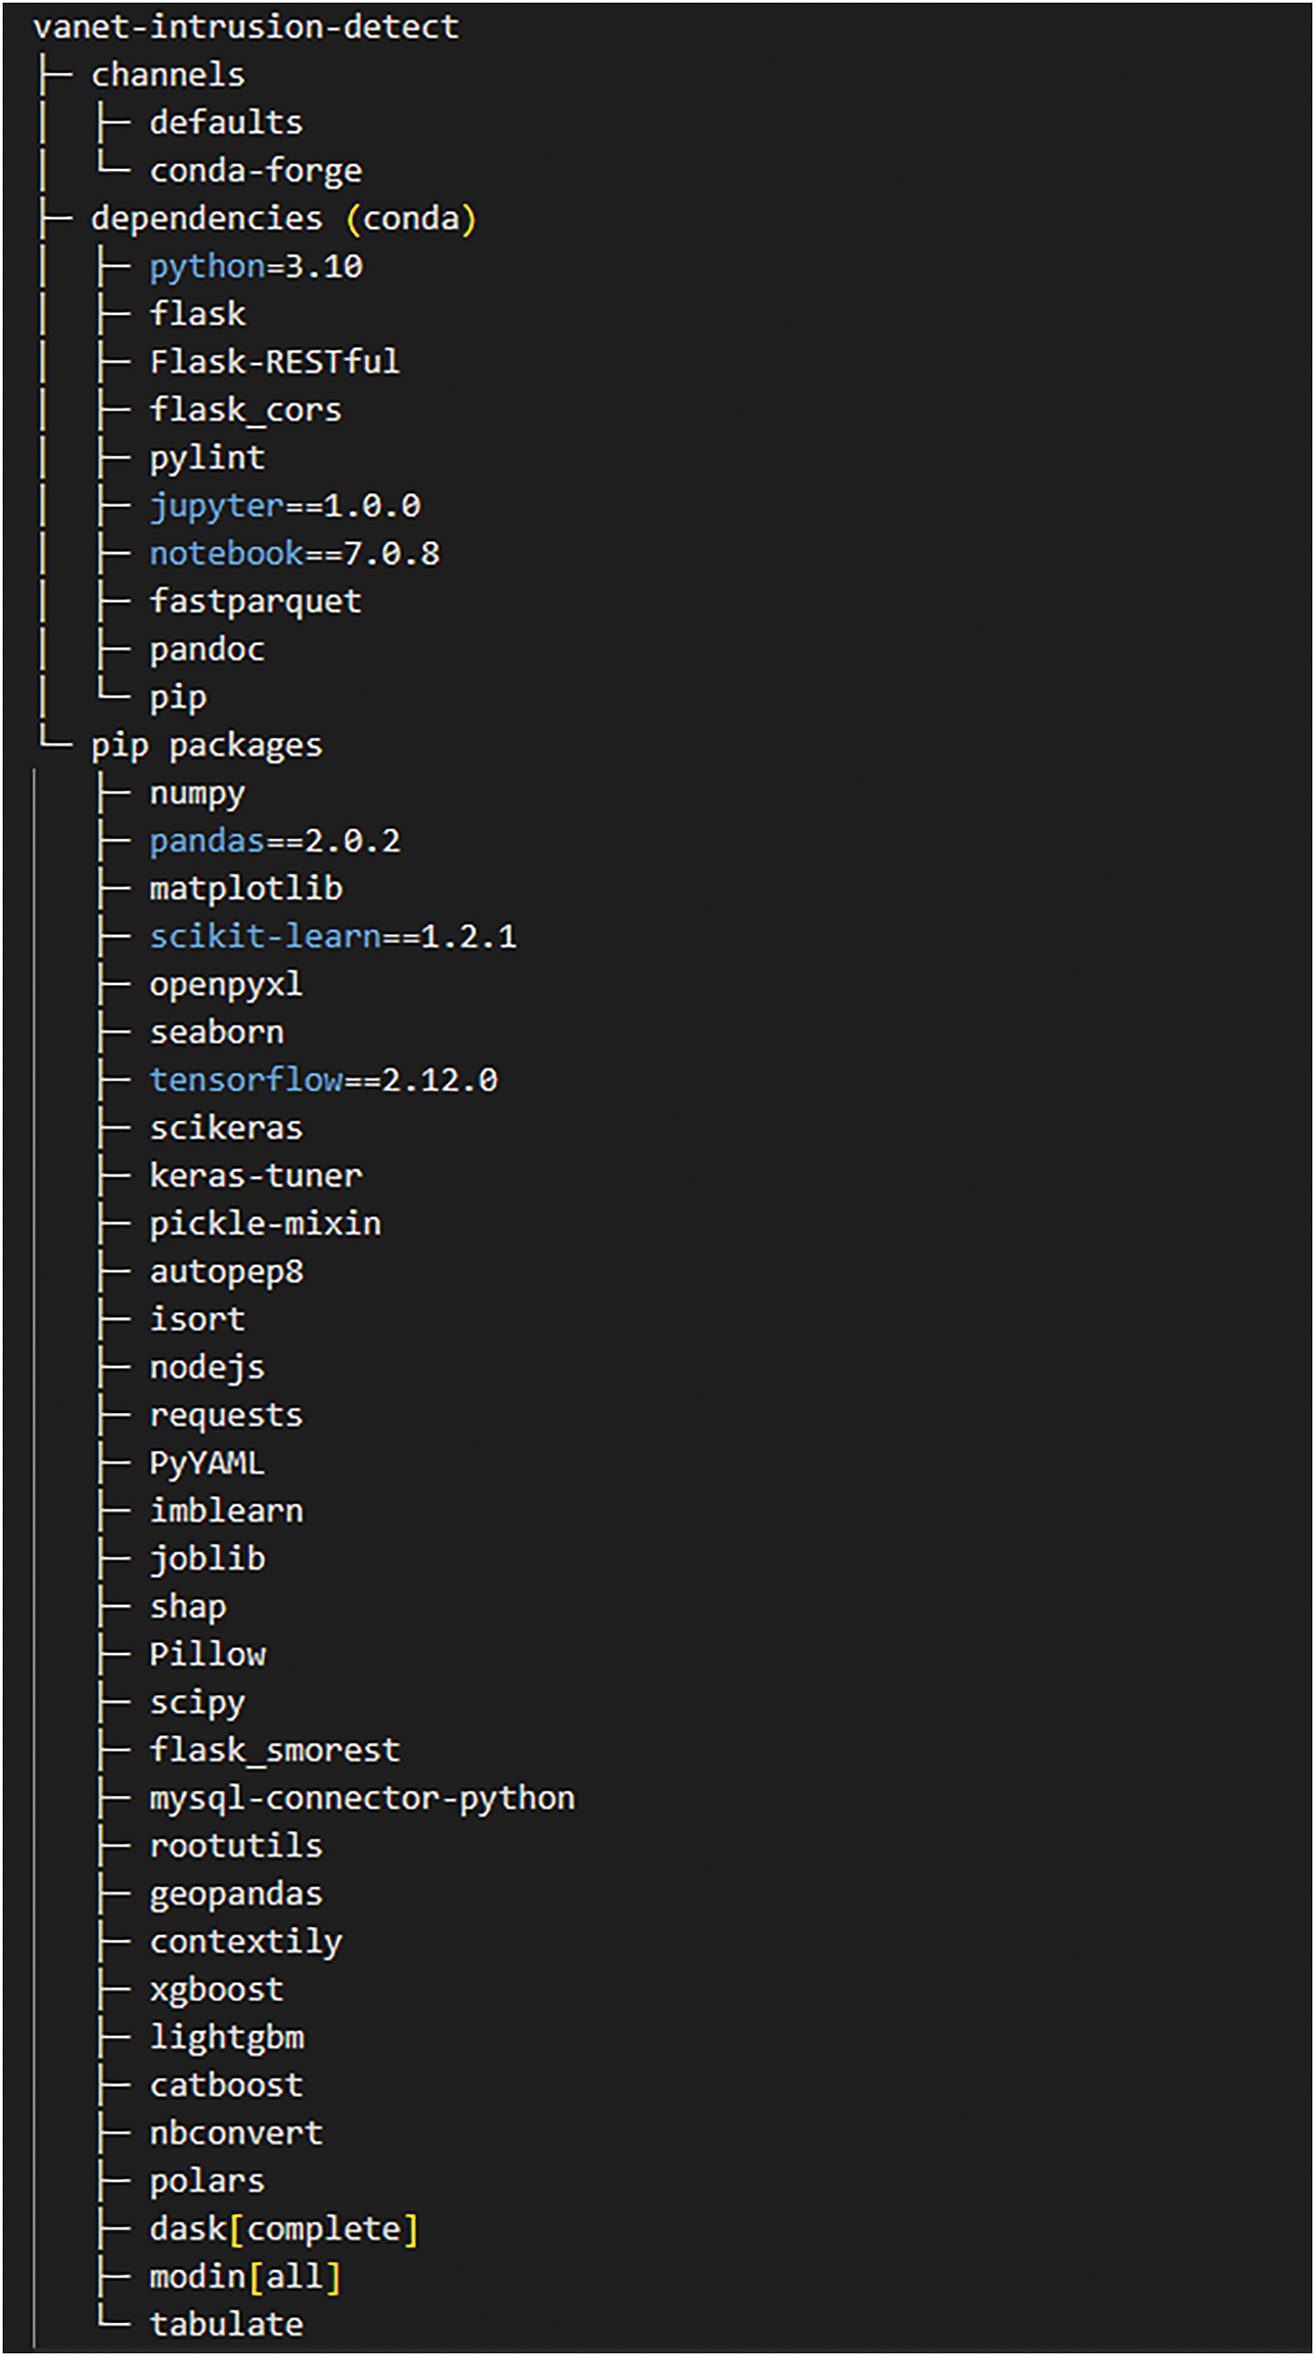Select the keras-tuner package entry
The height and width of the screenshot is (2356, 1315).
[256, 1176]
